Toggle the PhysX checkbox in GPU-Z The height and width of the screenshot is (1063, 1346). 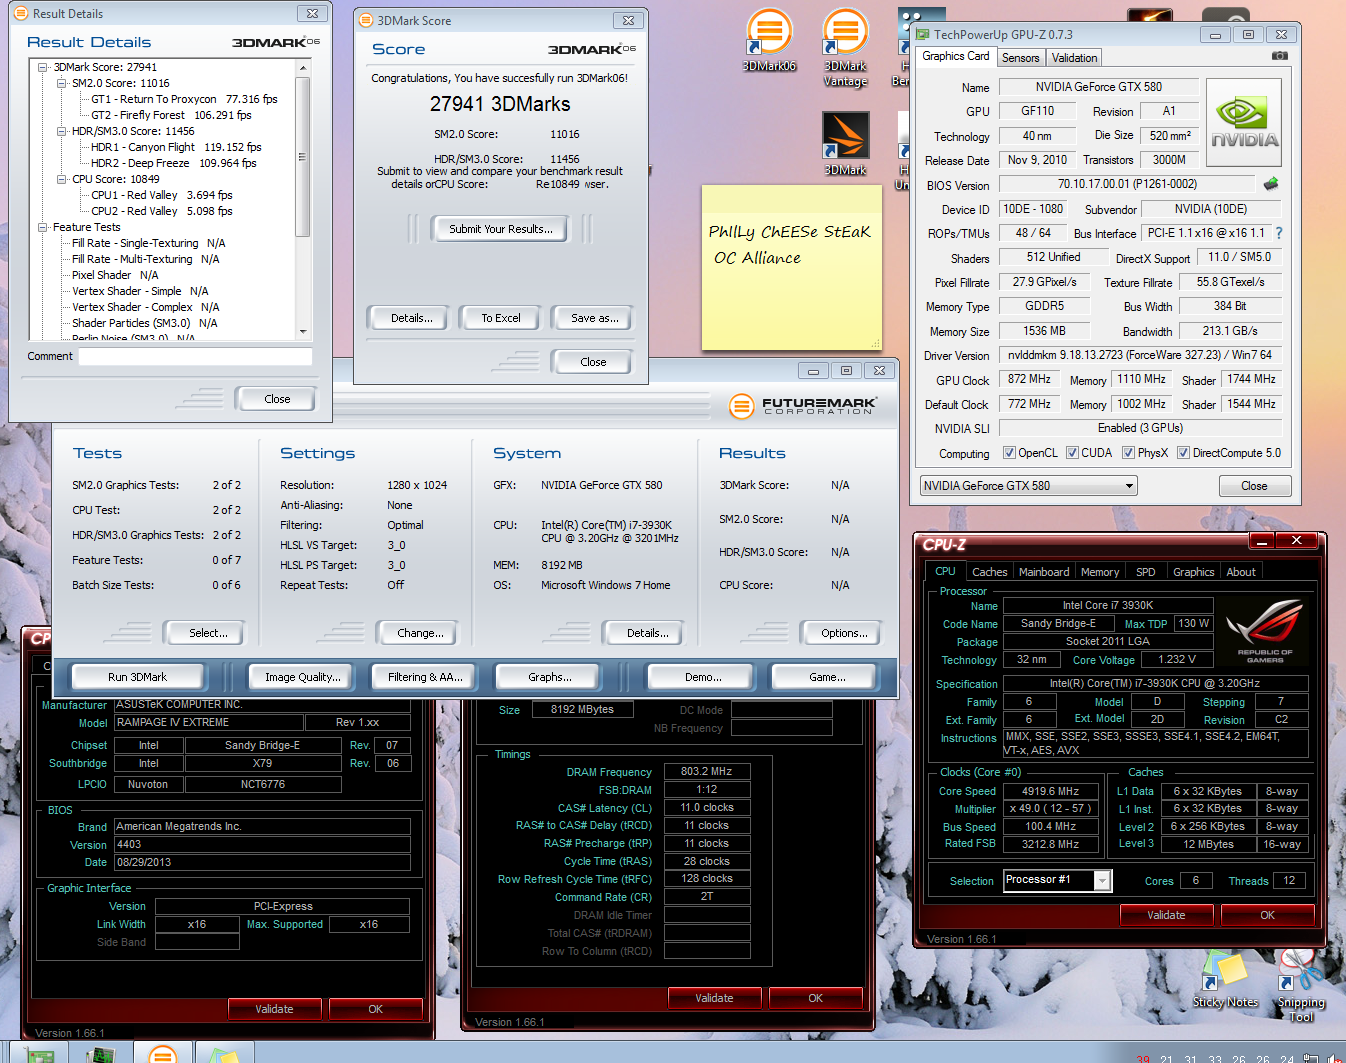click(1128, 453)
